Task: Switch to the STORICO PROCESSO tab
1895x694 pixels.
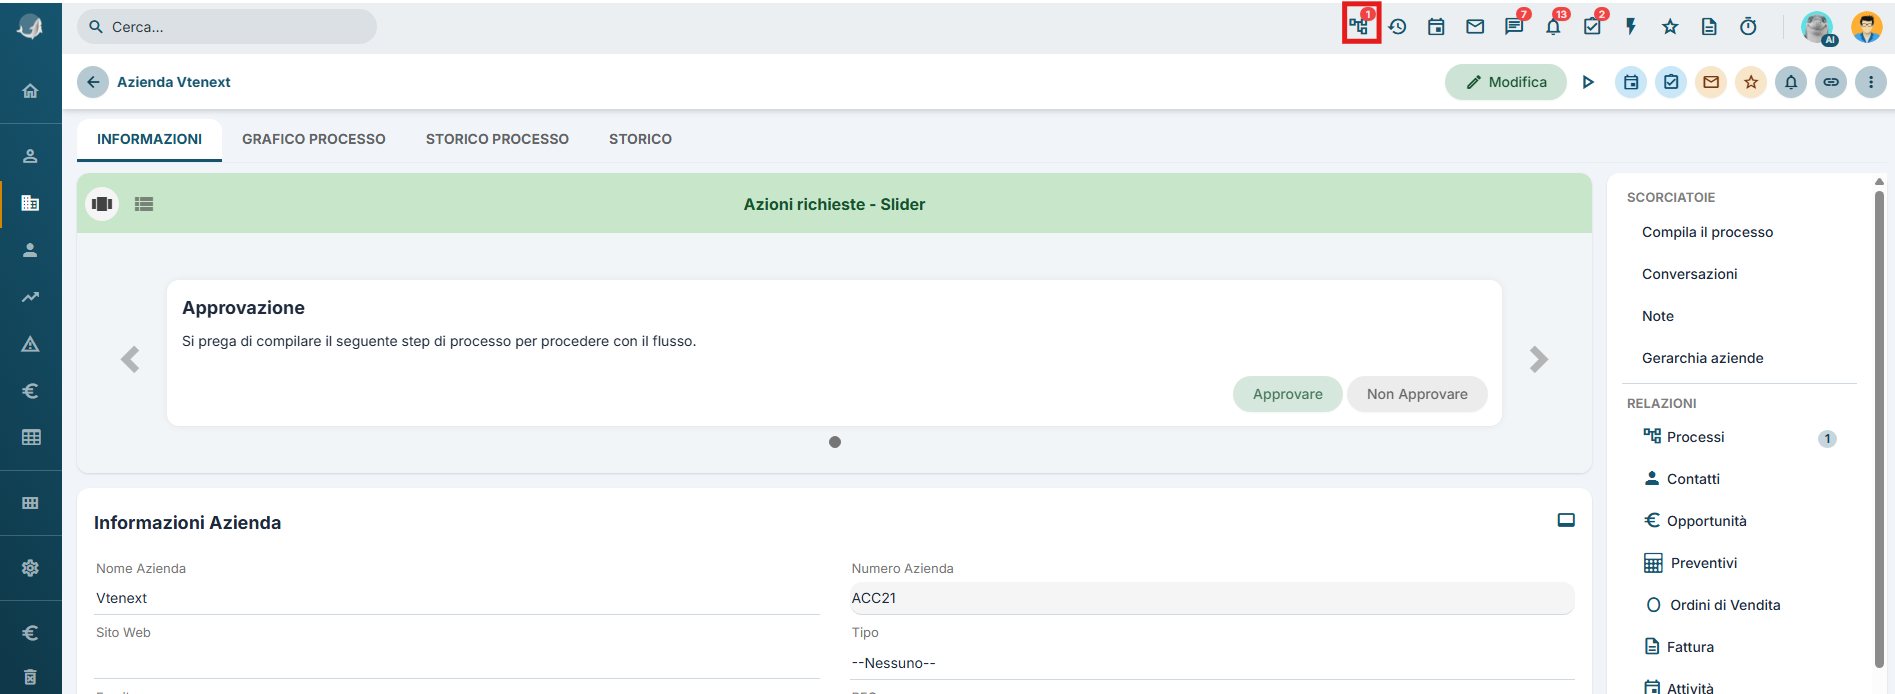Action: [497, 139]
